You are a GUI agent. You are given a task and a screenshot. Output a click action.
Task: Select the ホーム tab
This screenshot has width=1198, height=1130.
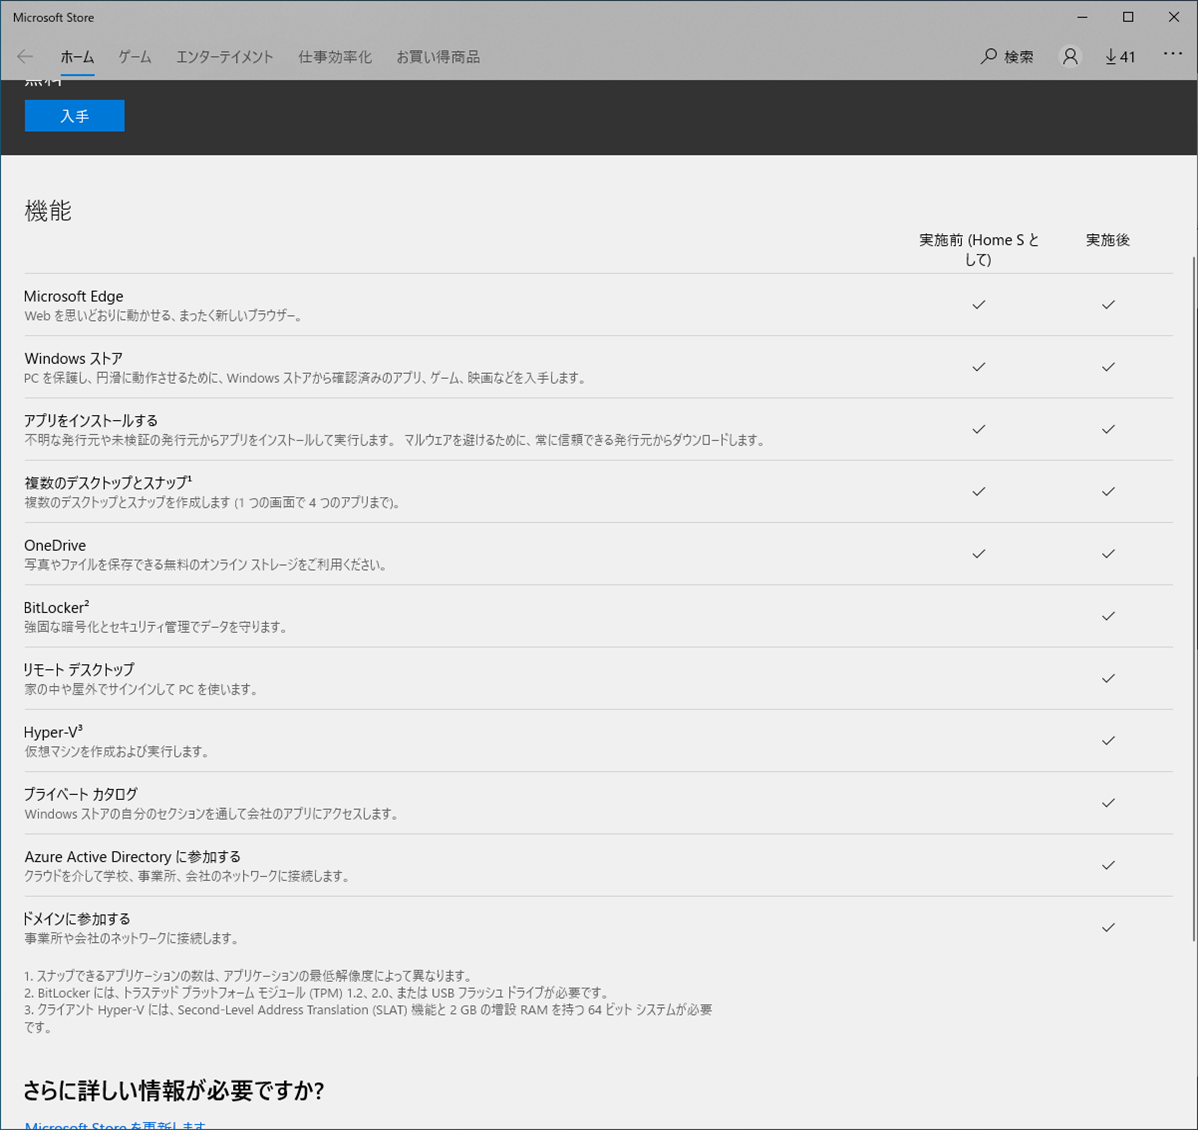77,57
